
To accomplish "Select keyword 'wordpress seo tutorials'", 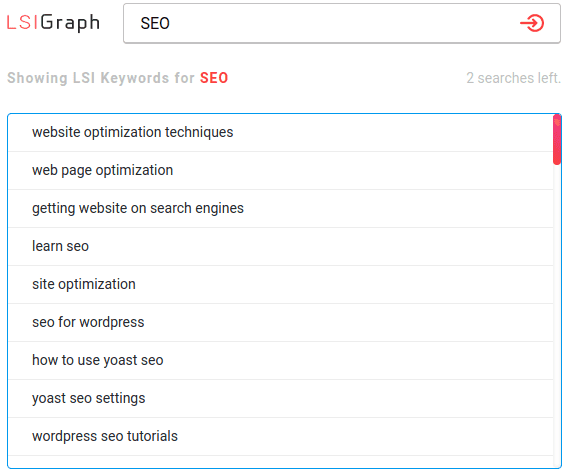I will click(x=281, y=437).
